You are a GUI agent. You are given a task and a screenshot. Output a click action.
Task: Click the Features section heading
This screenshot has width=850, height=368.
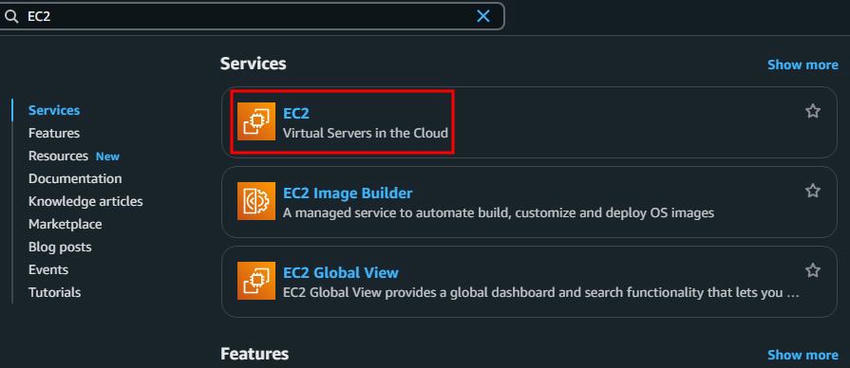[x=254, y=354]
